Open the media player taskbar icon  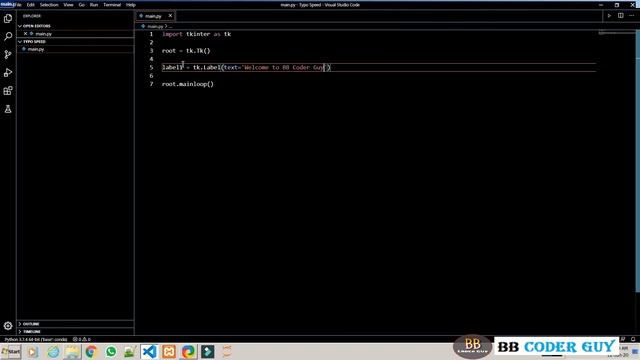(33, 351)
